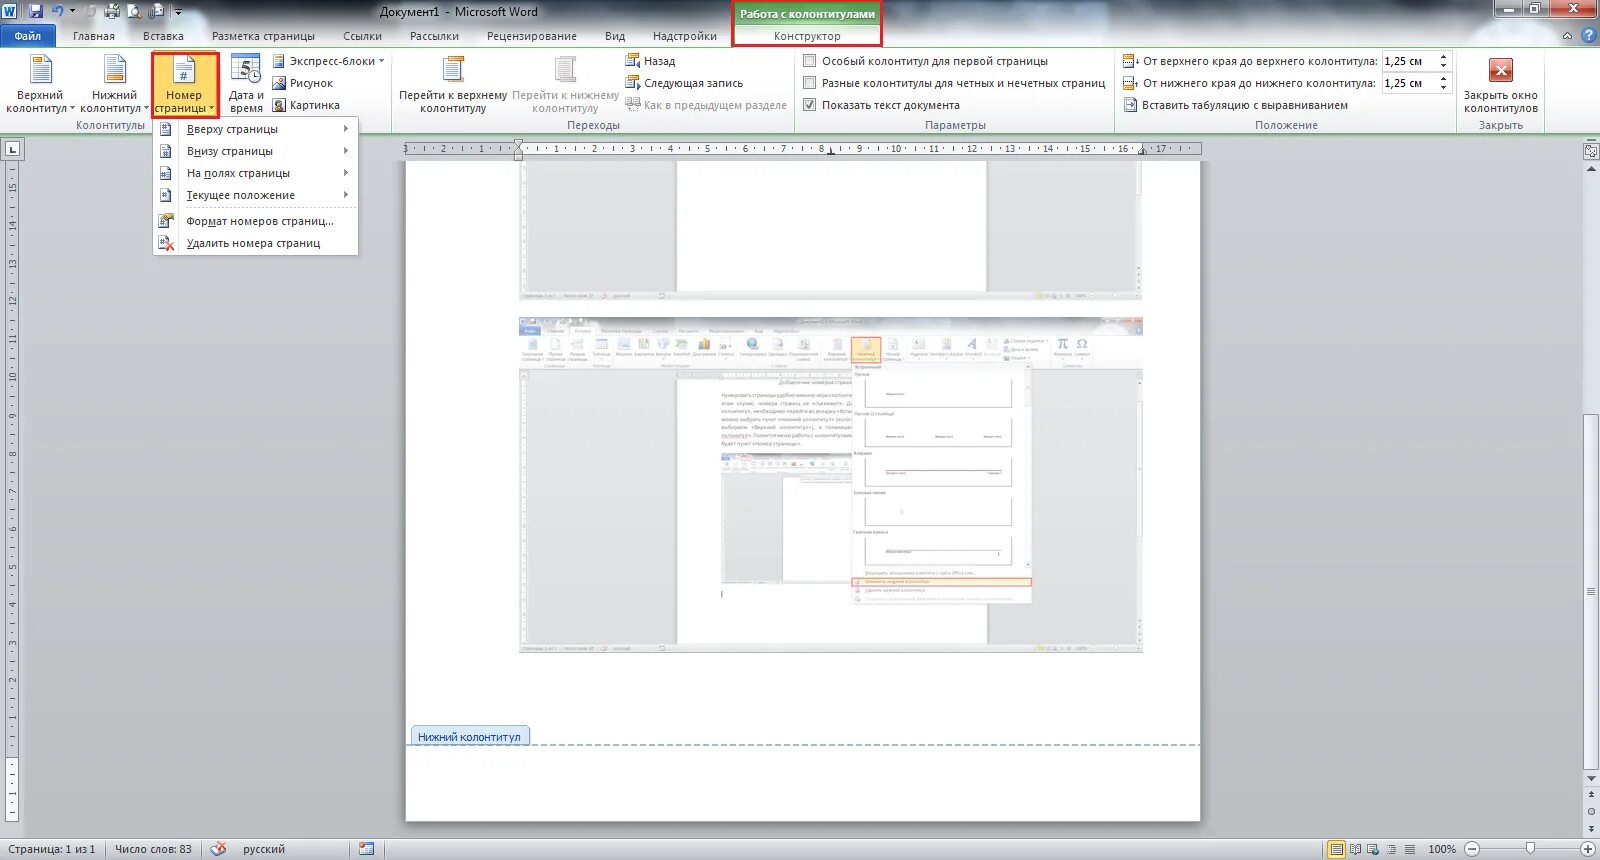Image resolution: width=1600 pixels, height=860 pixels.
Task: Decrease bottom footer distance stepper
Action: [1443, 88]
